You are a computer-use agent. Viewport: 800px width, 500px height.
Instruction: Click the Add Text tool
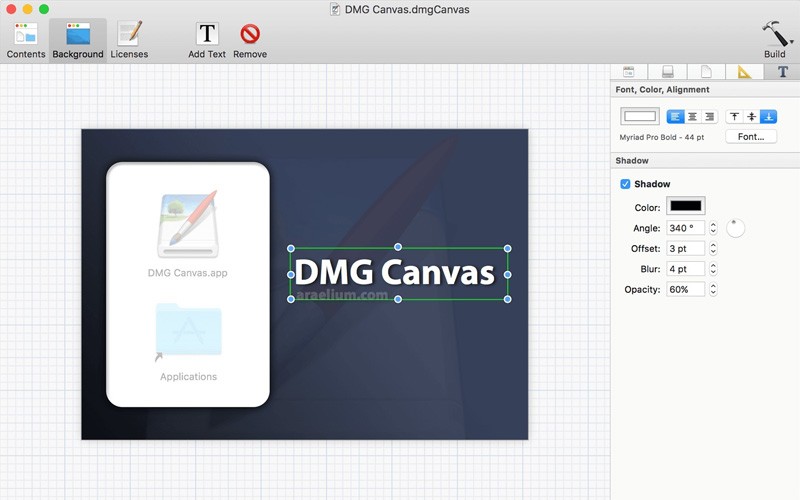pos(207,41)
